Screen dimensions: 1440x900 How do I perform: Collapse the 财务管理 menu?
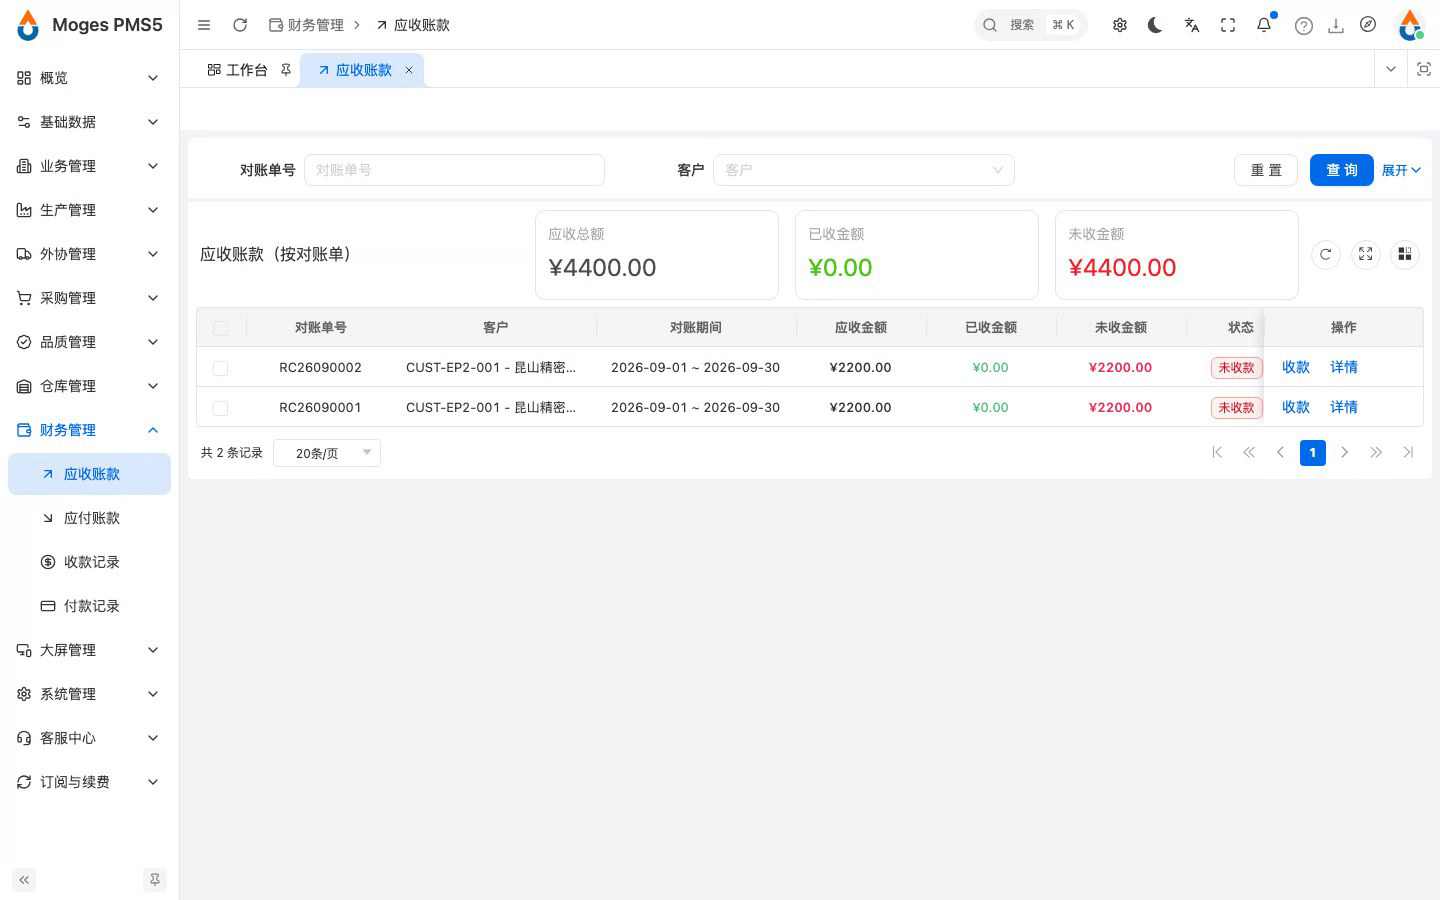pyautogui.click(x=89, y=430)
